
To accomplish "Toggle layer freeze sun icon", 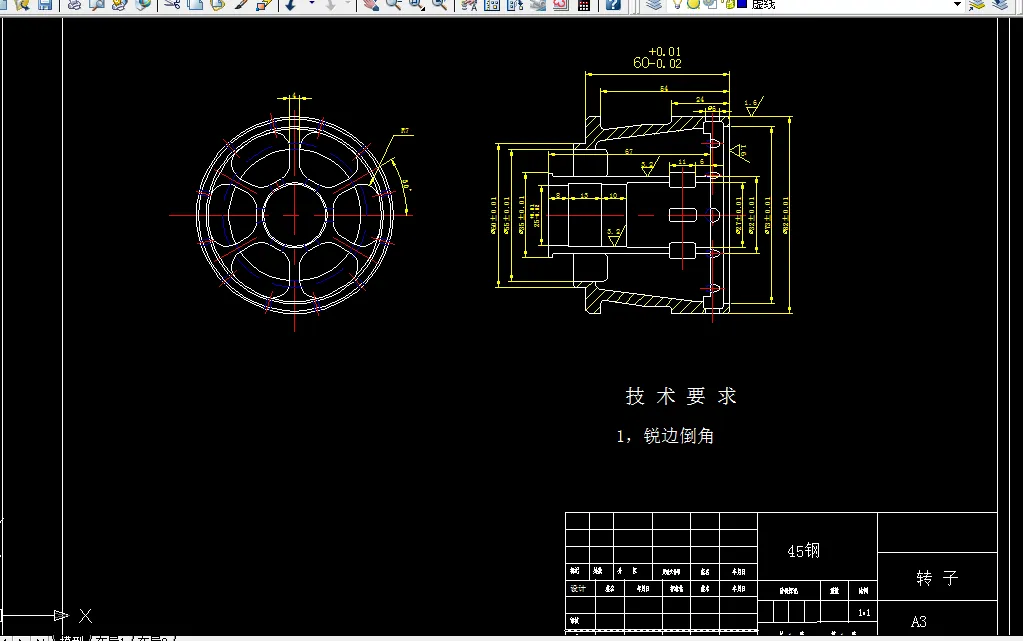I will click(693, 4).
